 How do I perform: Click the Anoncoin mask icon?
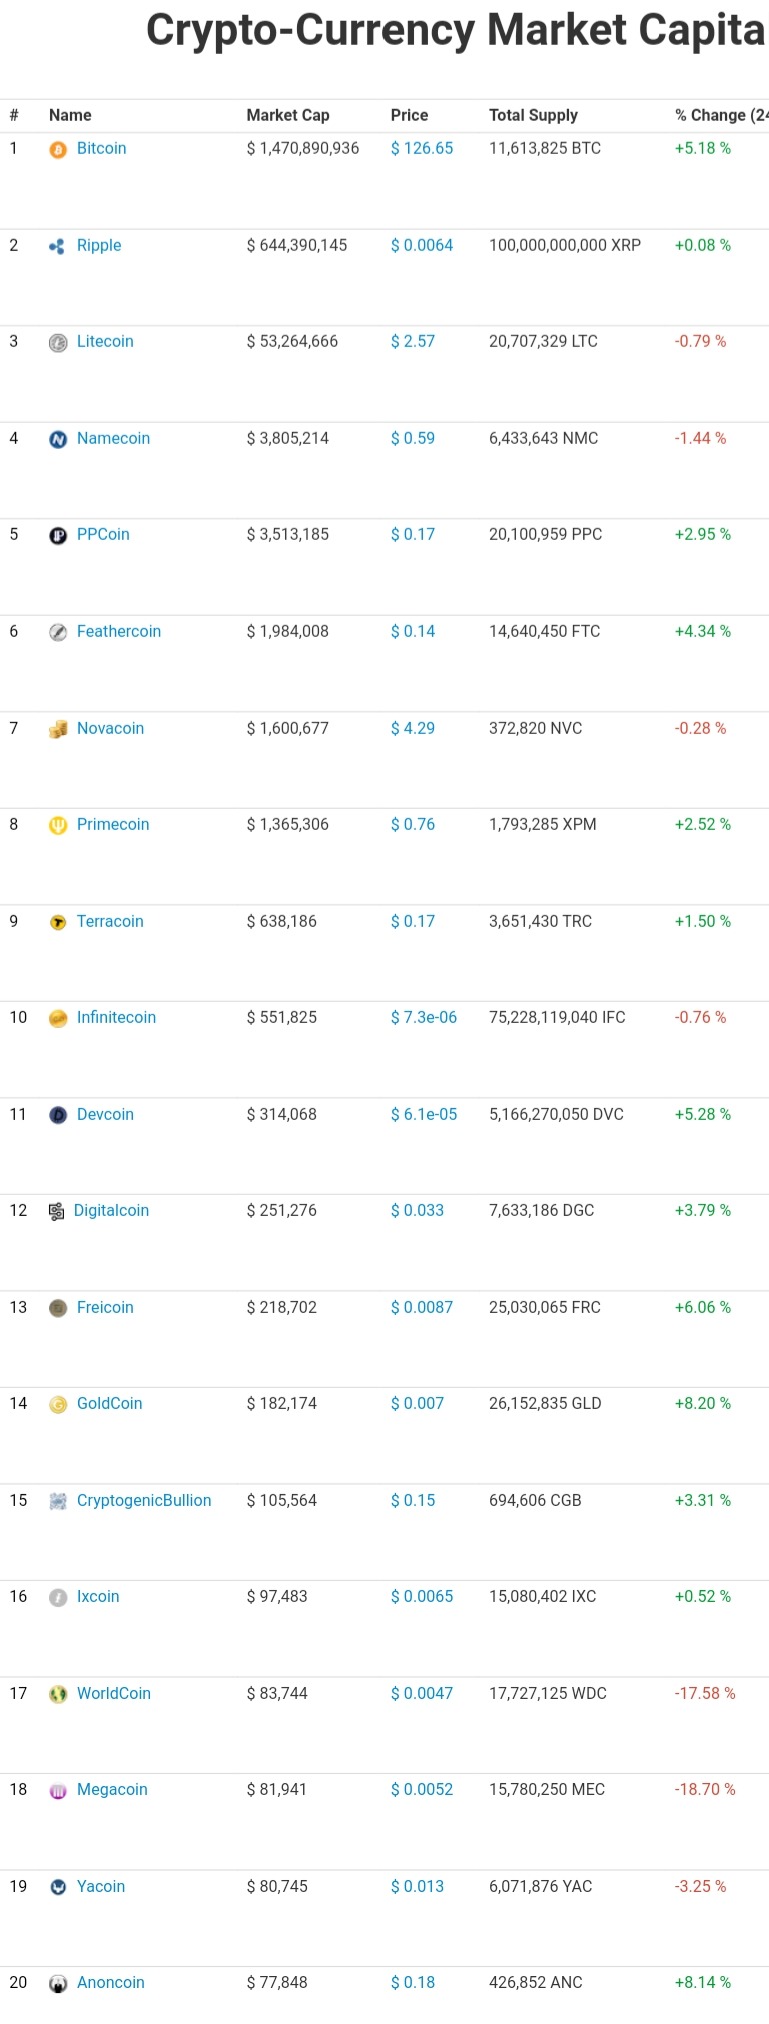tap(58, 1983)
